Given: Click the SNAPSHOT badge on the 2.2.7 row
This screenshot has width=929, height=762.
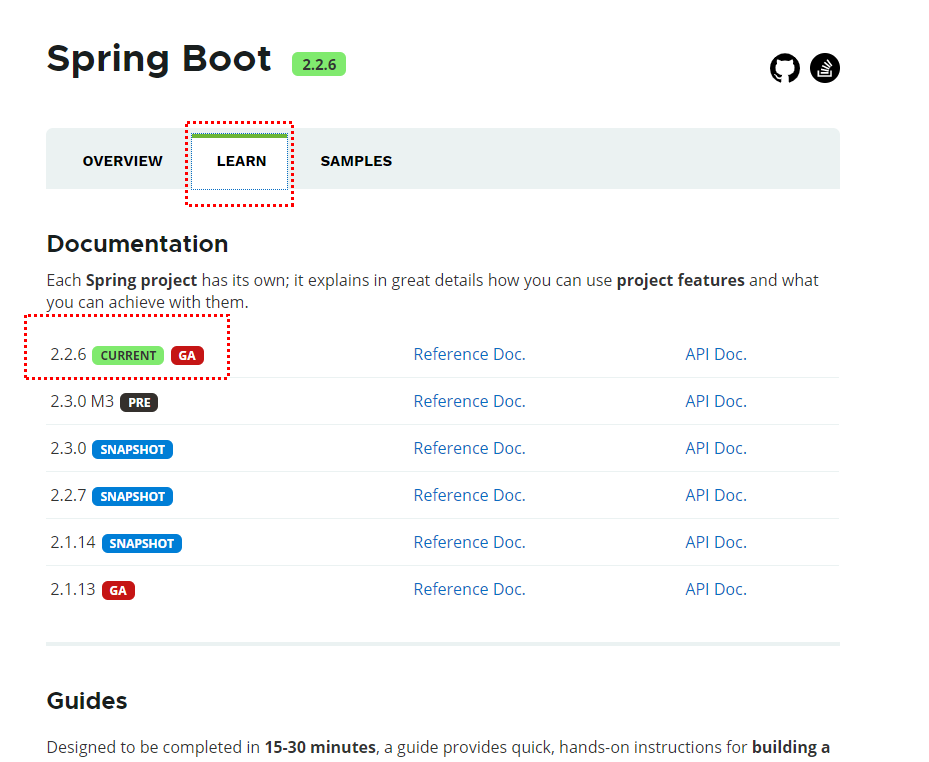Looking at the screenshot, I should tap(132, 497).
